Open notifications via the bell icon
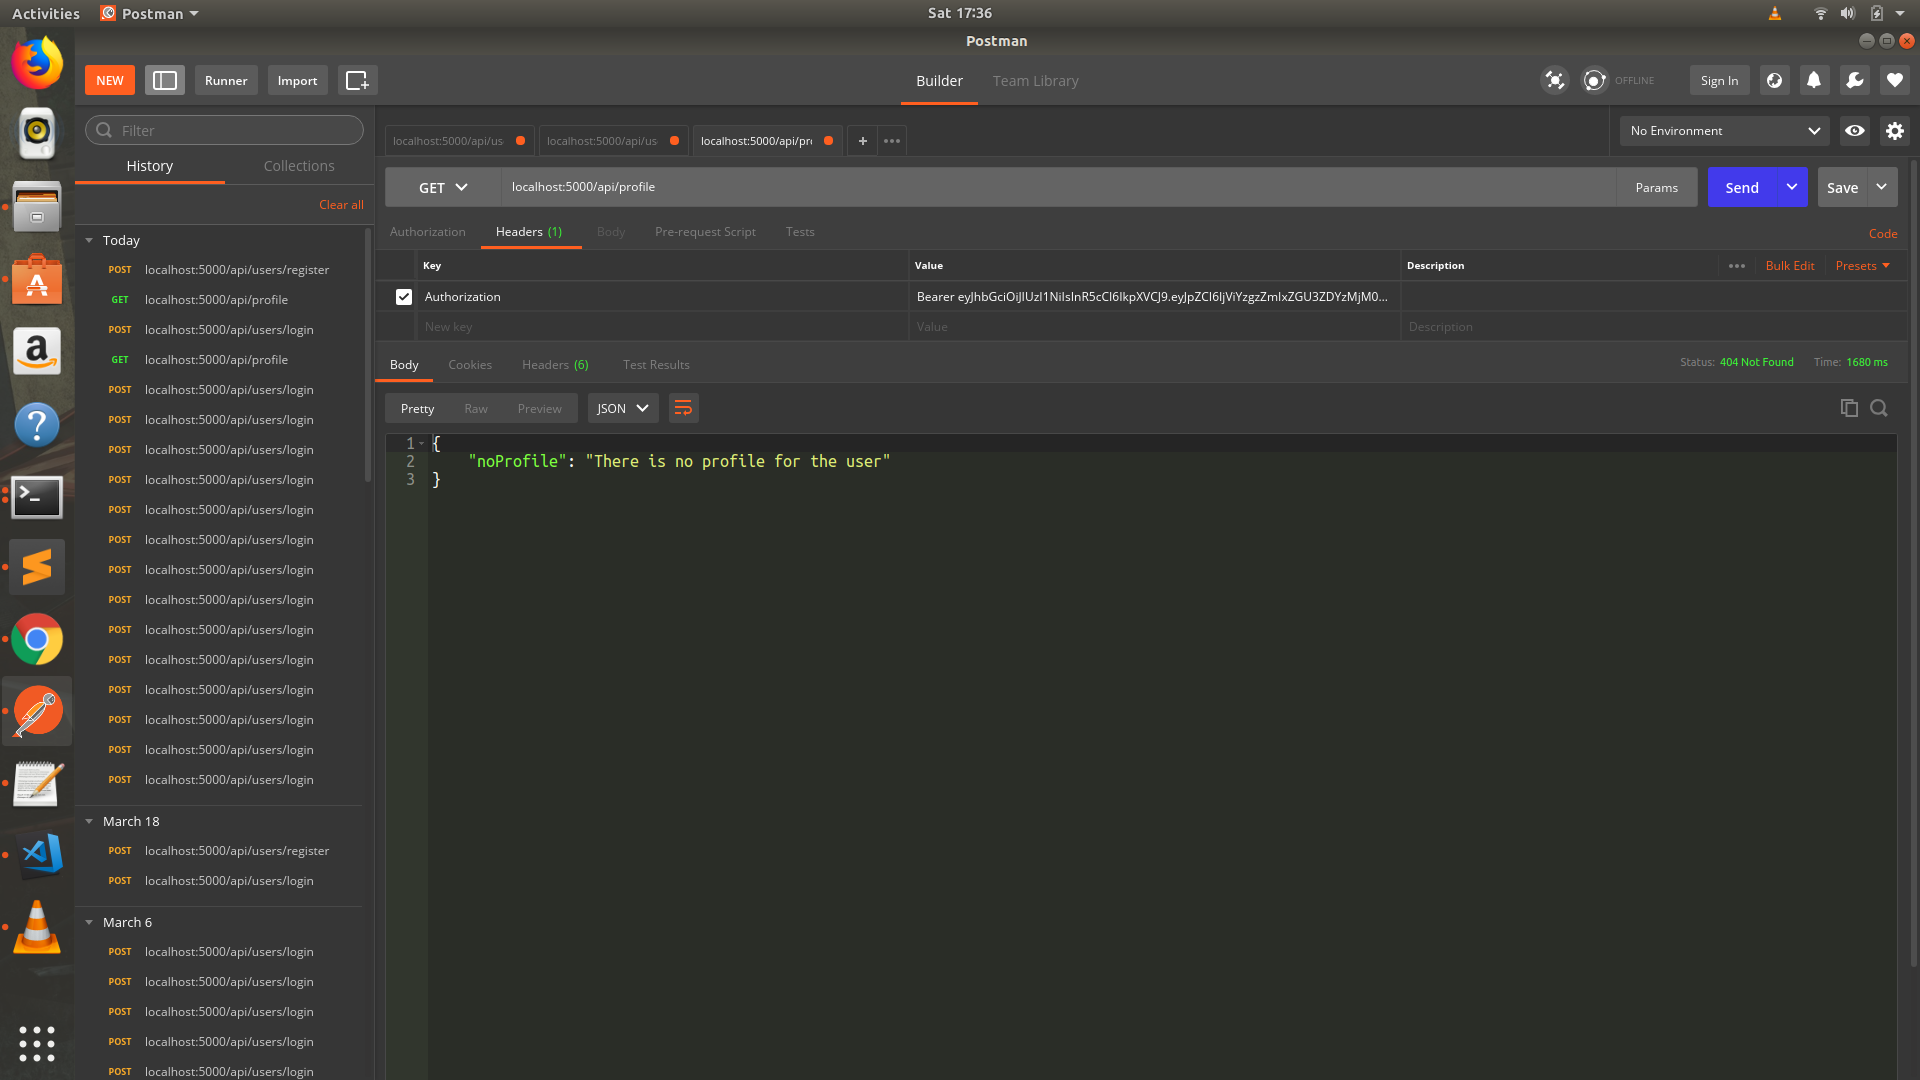The width and height of the screenshot is (1920, 1080). tap(1814, 80)
